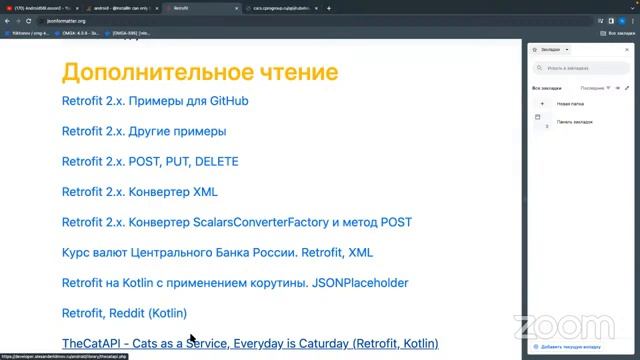Switch to the YouTube Android tab

pos(42,8)
